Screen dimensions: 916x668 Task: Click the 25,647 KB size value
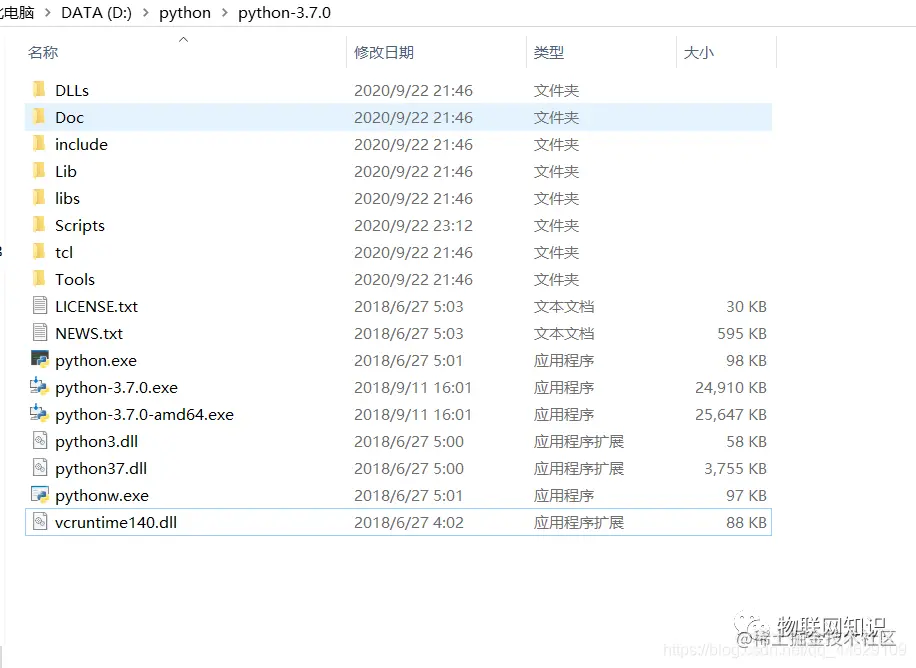tap(730, 414)
